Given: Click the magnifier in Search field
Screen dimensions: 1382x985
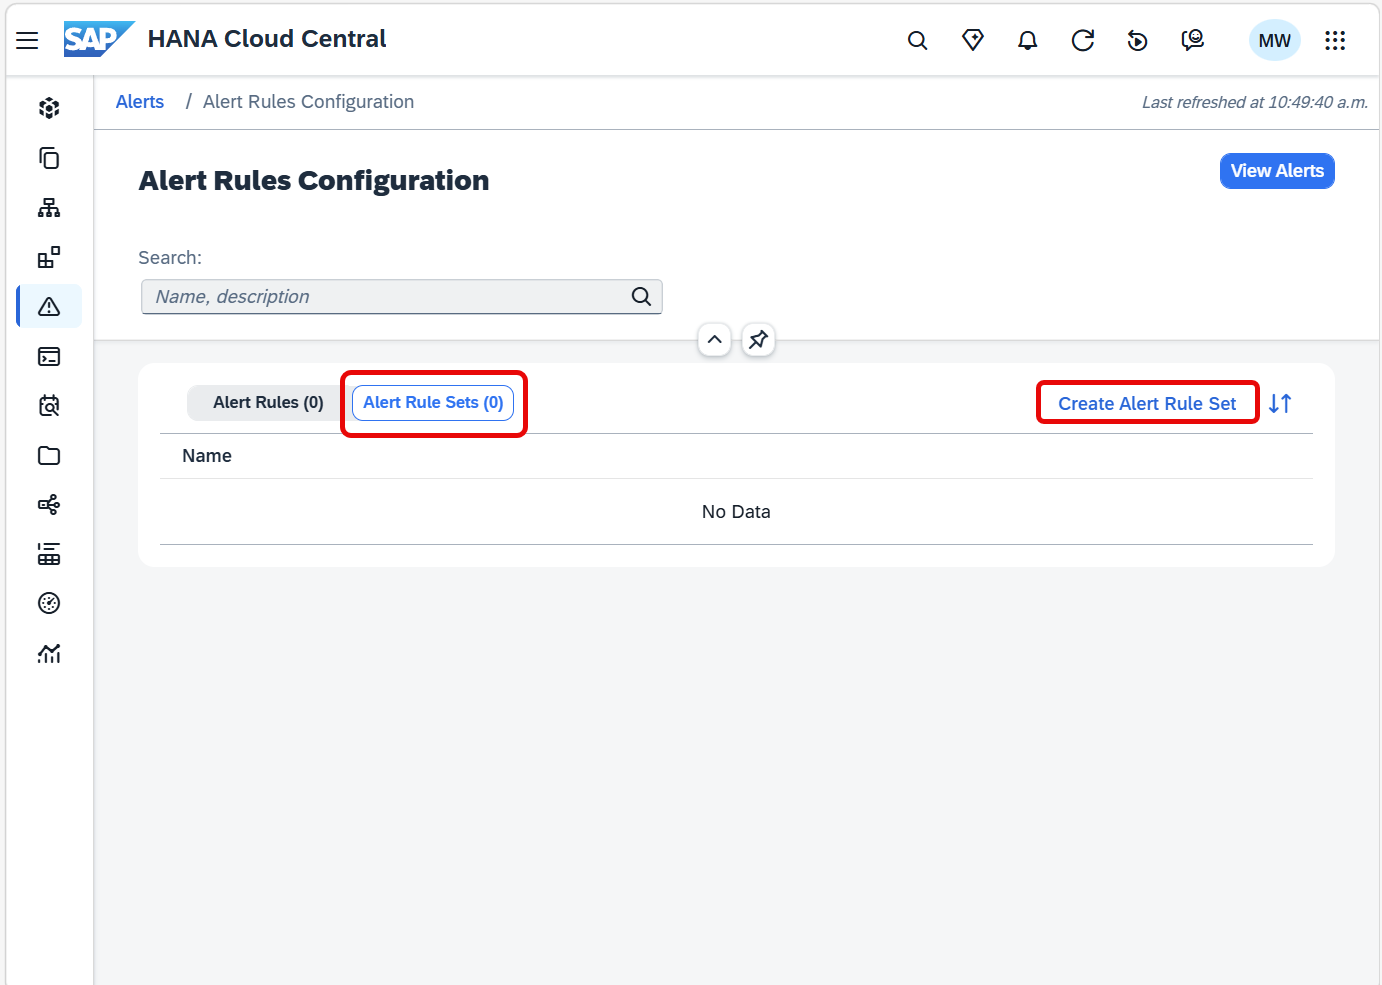Looking at the screenshot, I should click(641, 296).
